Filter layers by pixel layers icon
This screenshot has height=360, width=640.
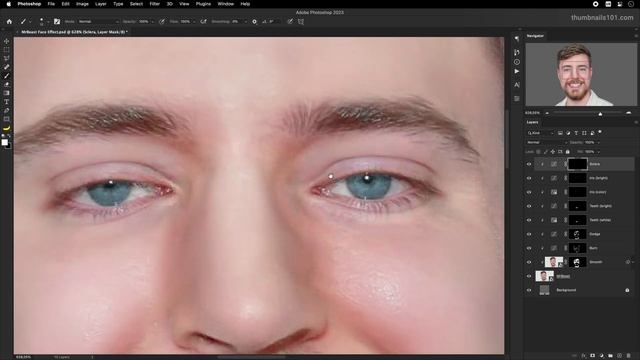pyautogui.click(x=560, y=133)
